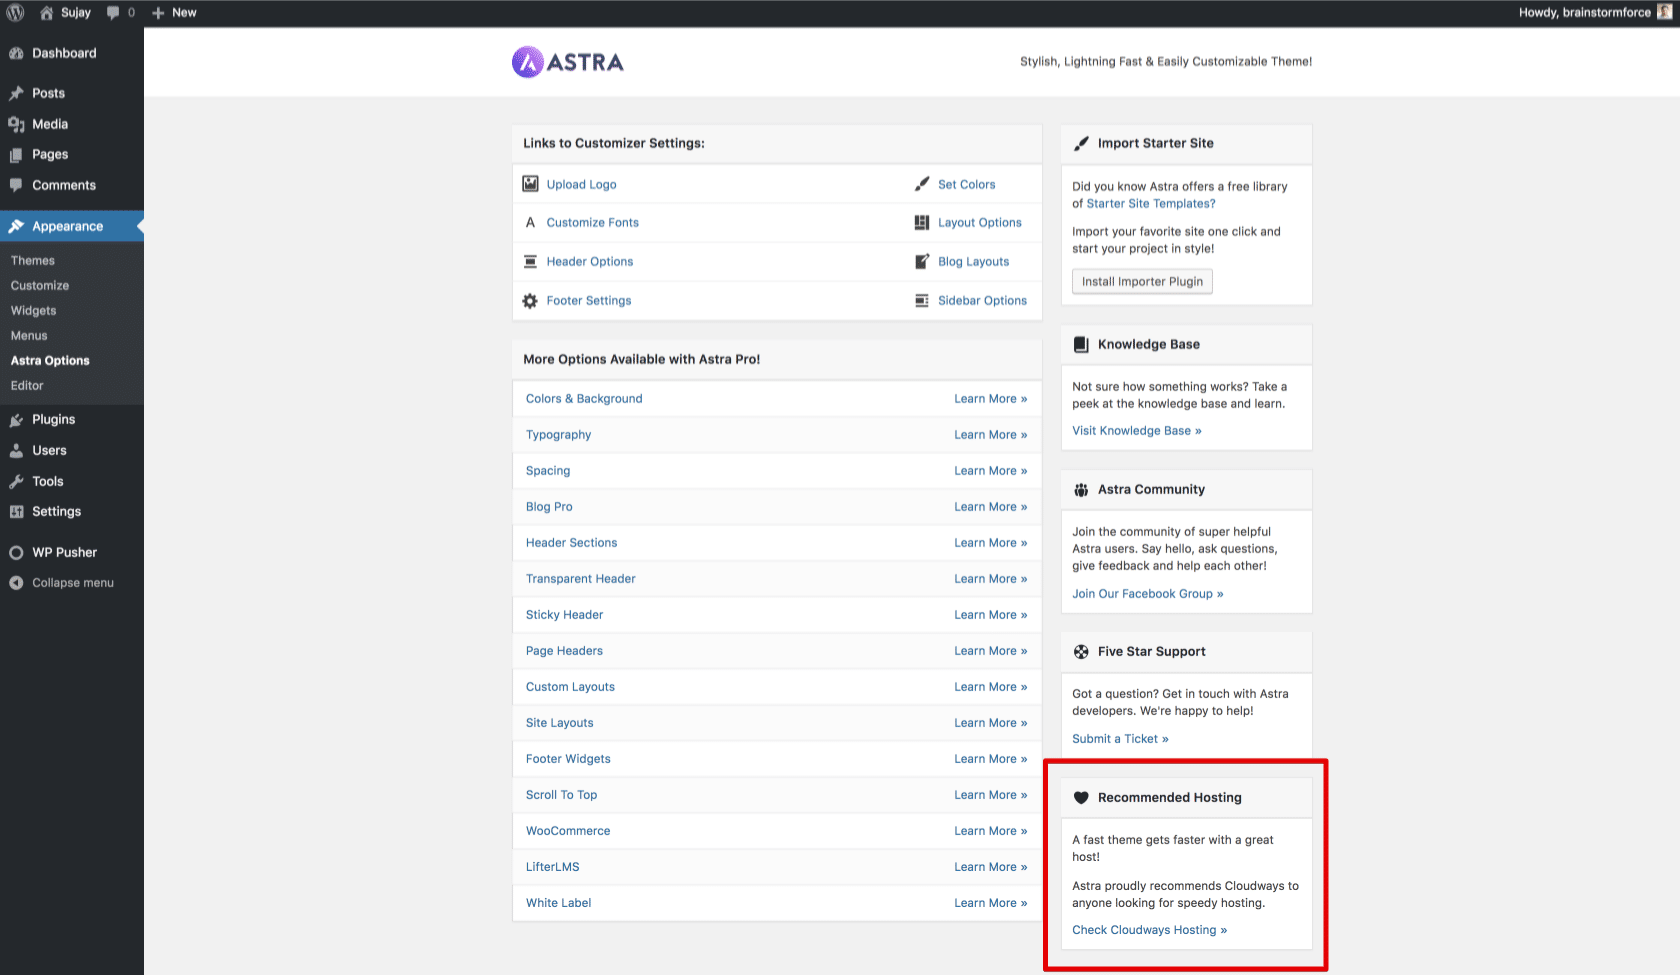Click Learn More for Page Headers

pos(990,651)
